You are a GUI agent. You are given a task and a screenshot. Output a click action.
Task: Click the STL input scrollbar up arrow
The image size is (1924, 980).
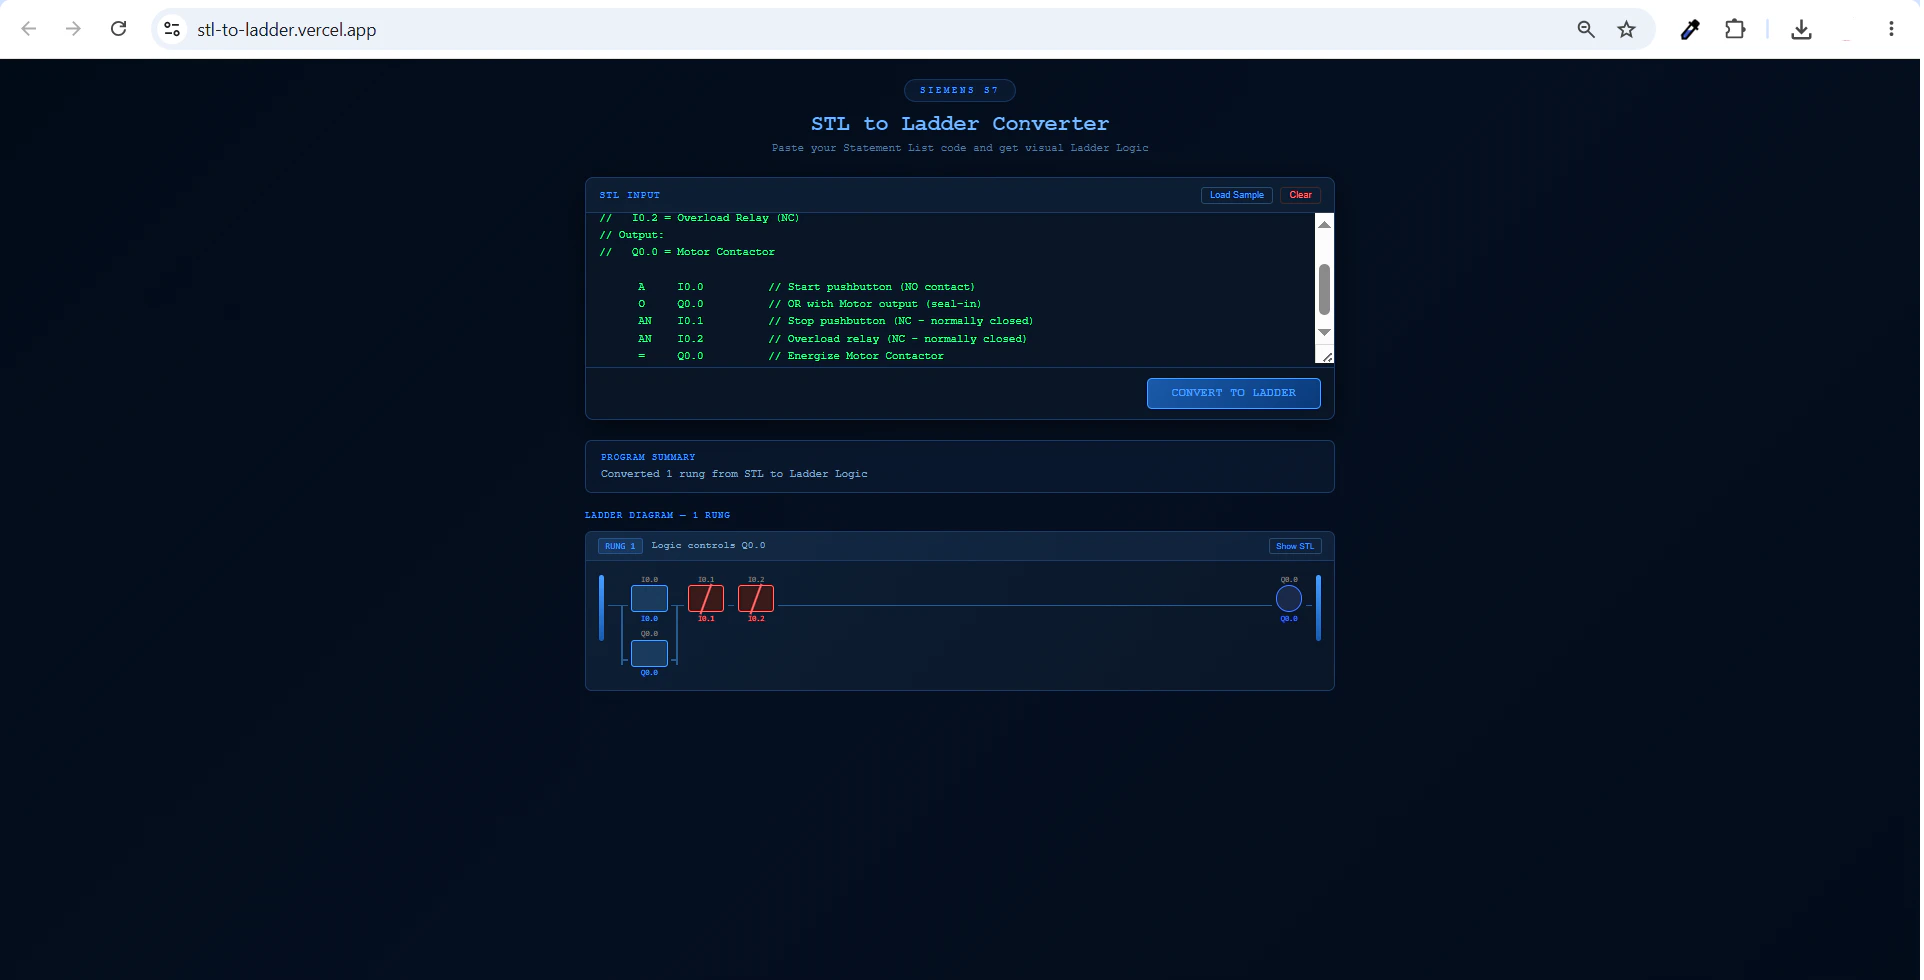tap(1324, 224)
